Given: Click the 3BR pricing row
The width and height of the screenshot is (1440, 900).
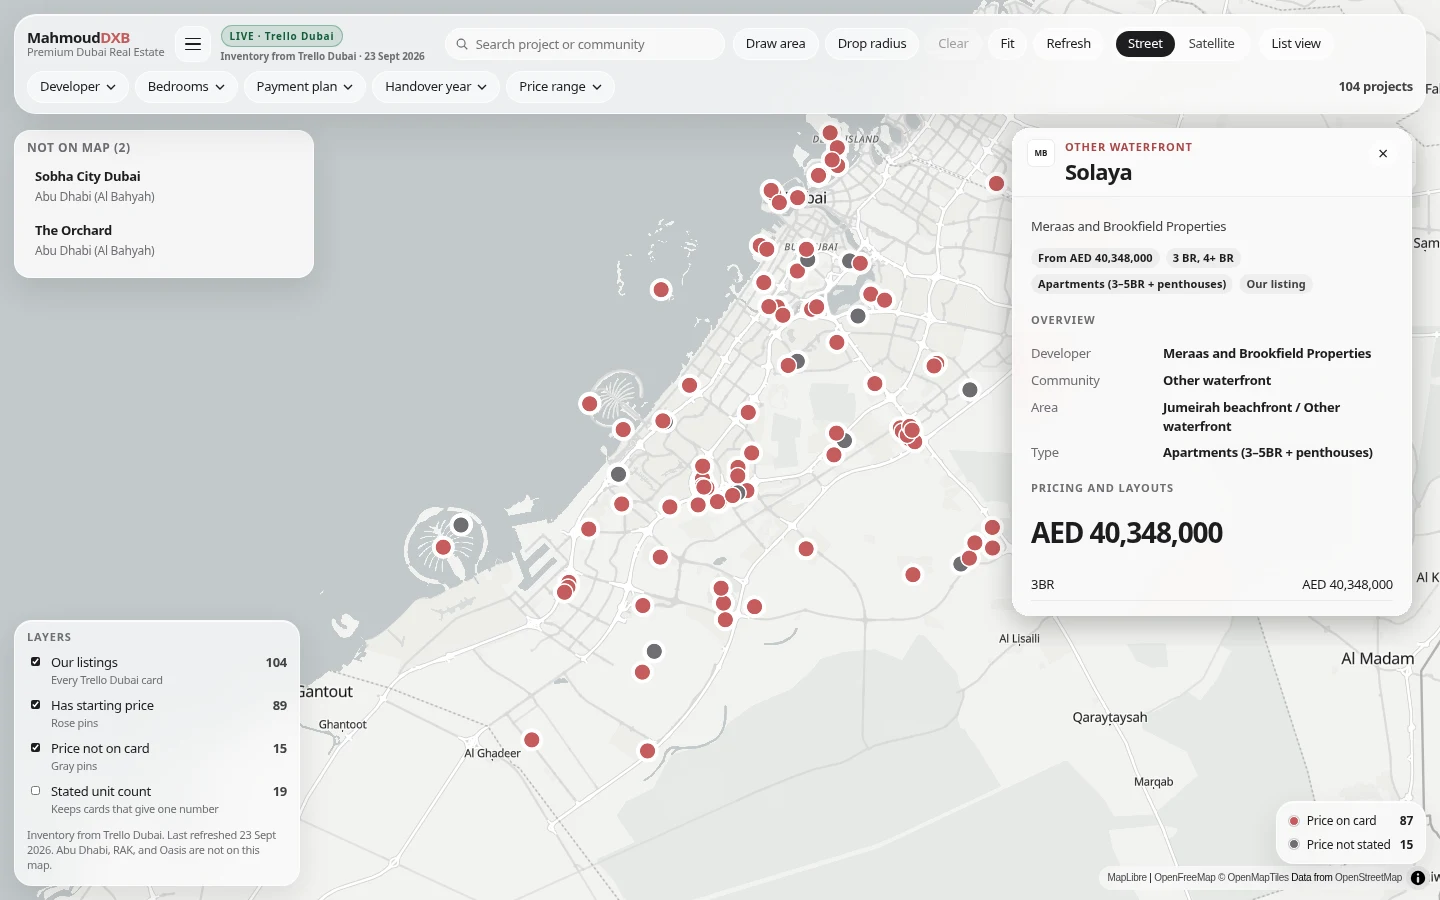Looking at the screenshot, I should coord(1212,585).
